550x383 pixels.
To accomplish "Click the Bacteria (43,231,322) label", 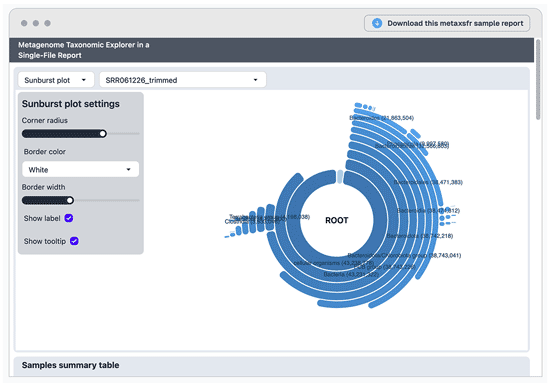I will tap(351, 274).
